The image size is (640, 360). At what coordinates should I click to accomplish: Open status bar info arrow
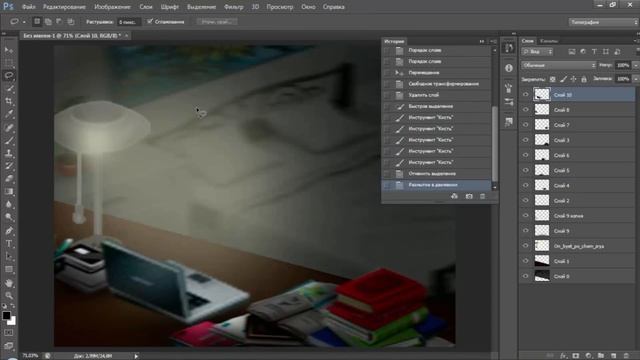pos(136,356)
